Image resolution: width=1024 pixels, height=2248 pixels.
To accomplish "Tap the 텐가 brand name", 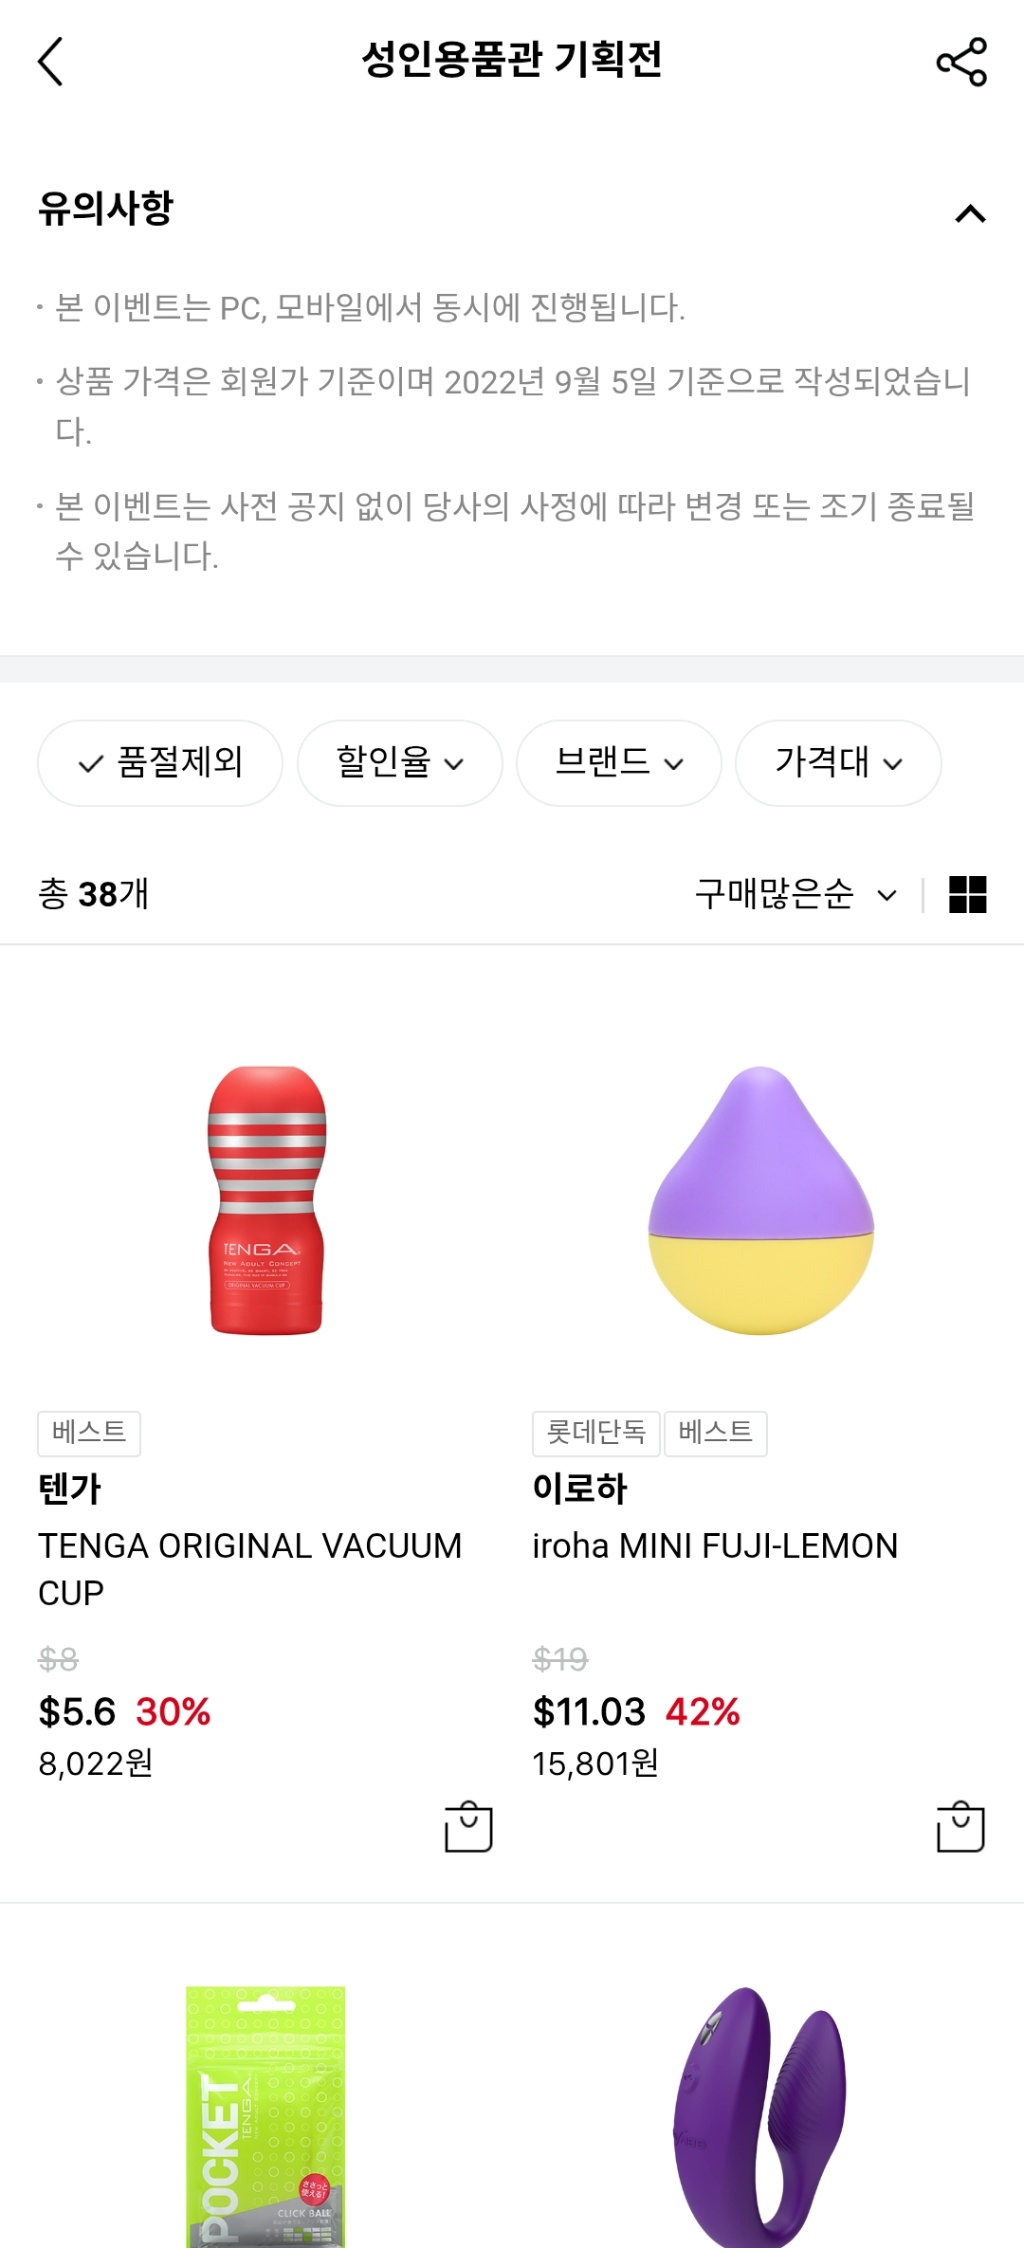I will [x=70, y=1489].
